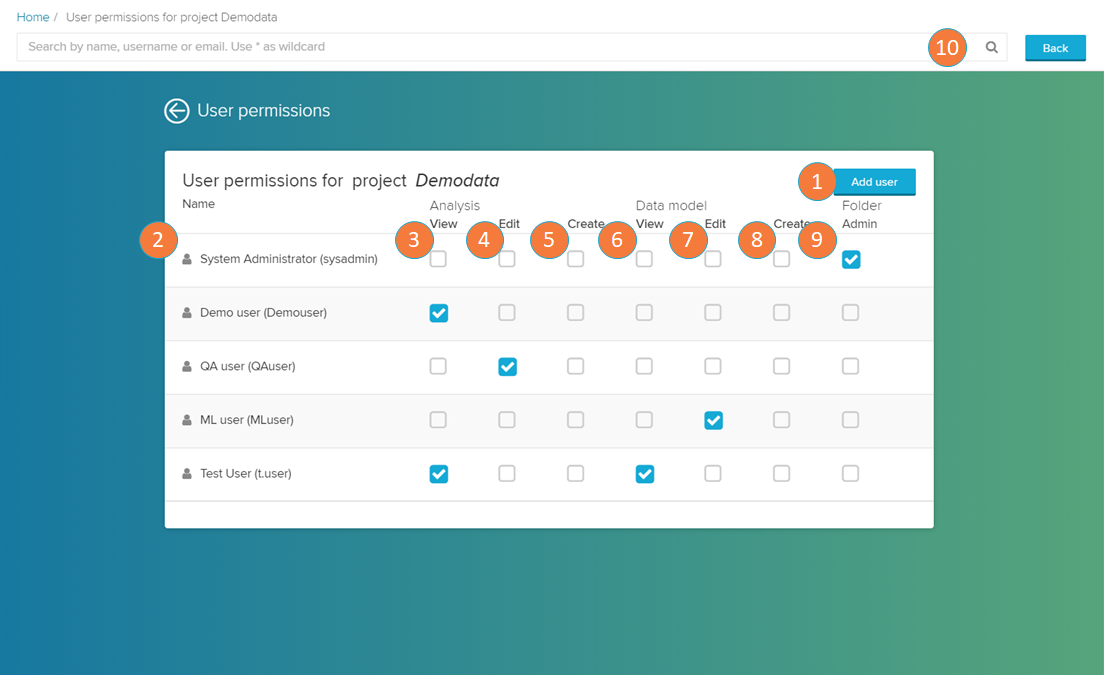Click the back arrow circle icon
This screenshot has height=675, width=1104.
pos(177,111)
